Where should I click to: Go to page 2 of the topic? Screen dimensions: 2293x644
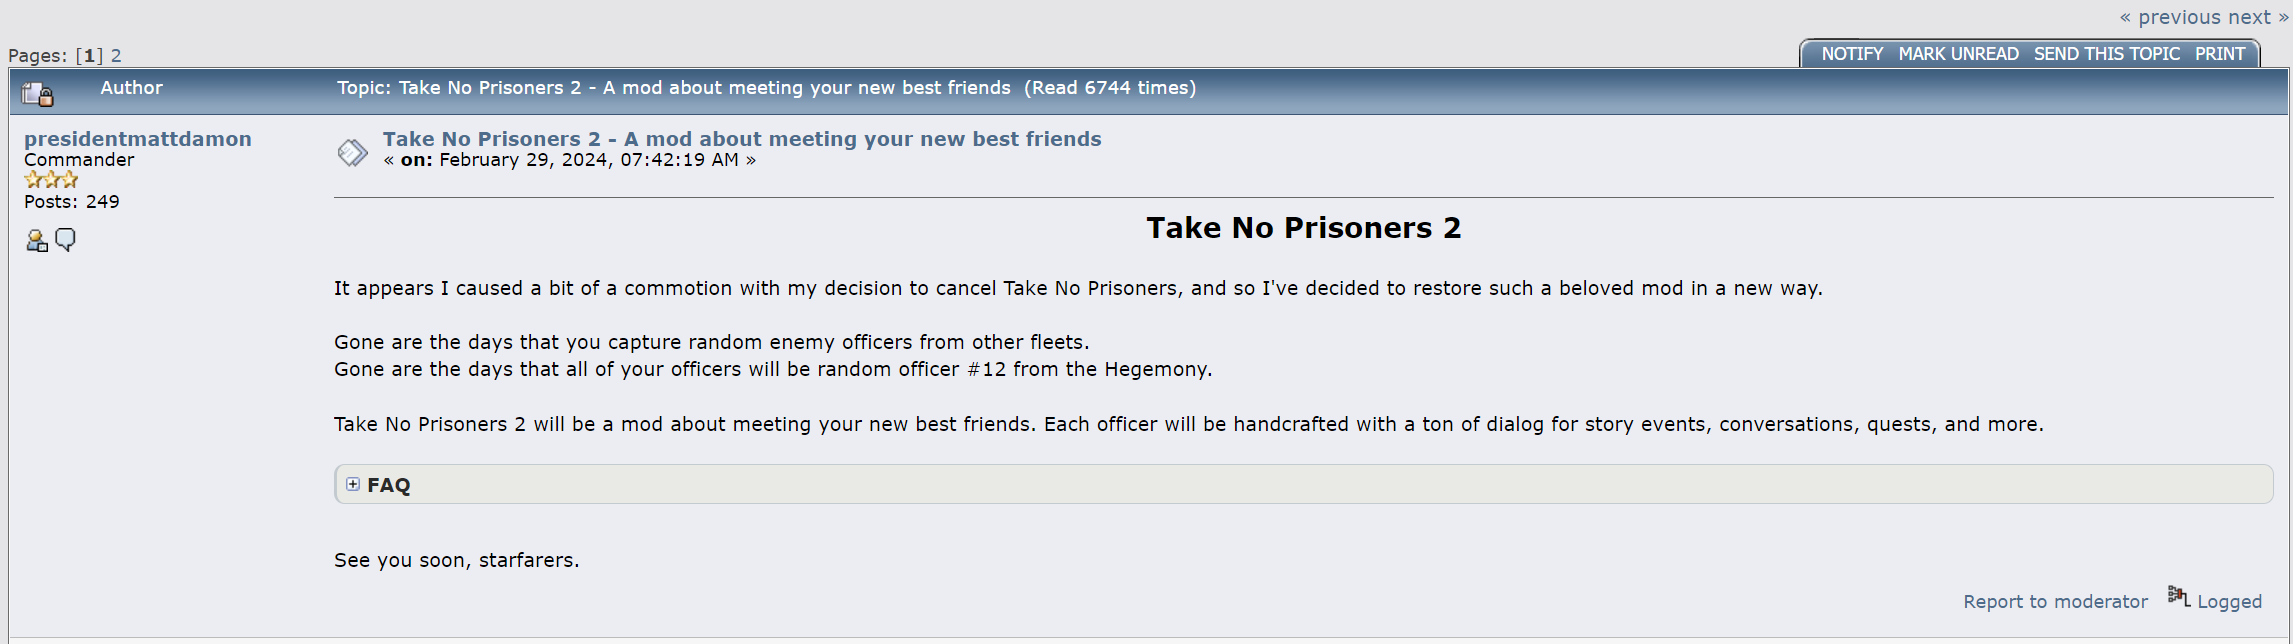pos(116,56)
